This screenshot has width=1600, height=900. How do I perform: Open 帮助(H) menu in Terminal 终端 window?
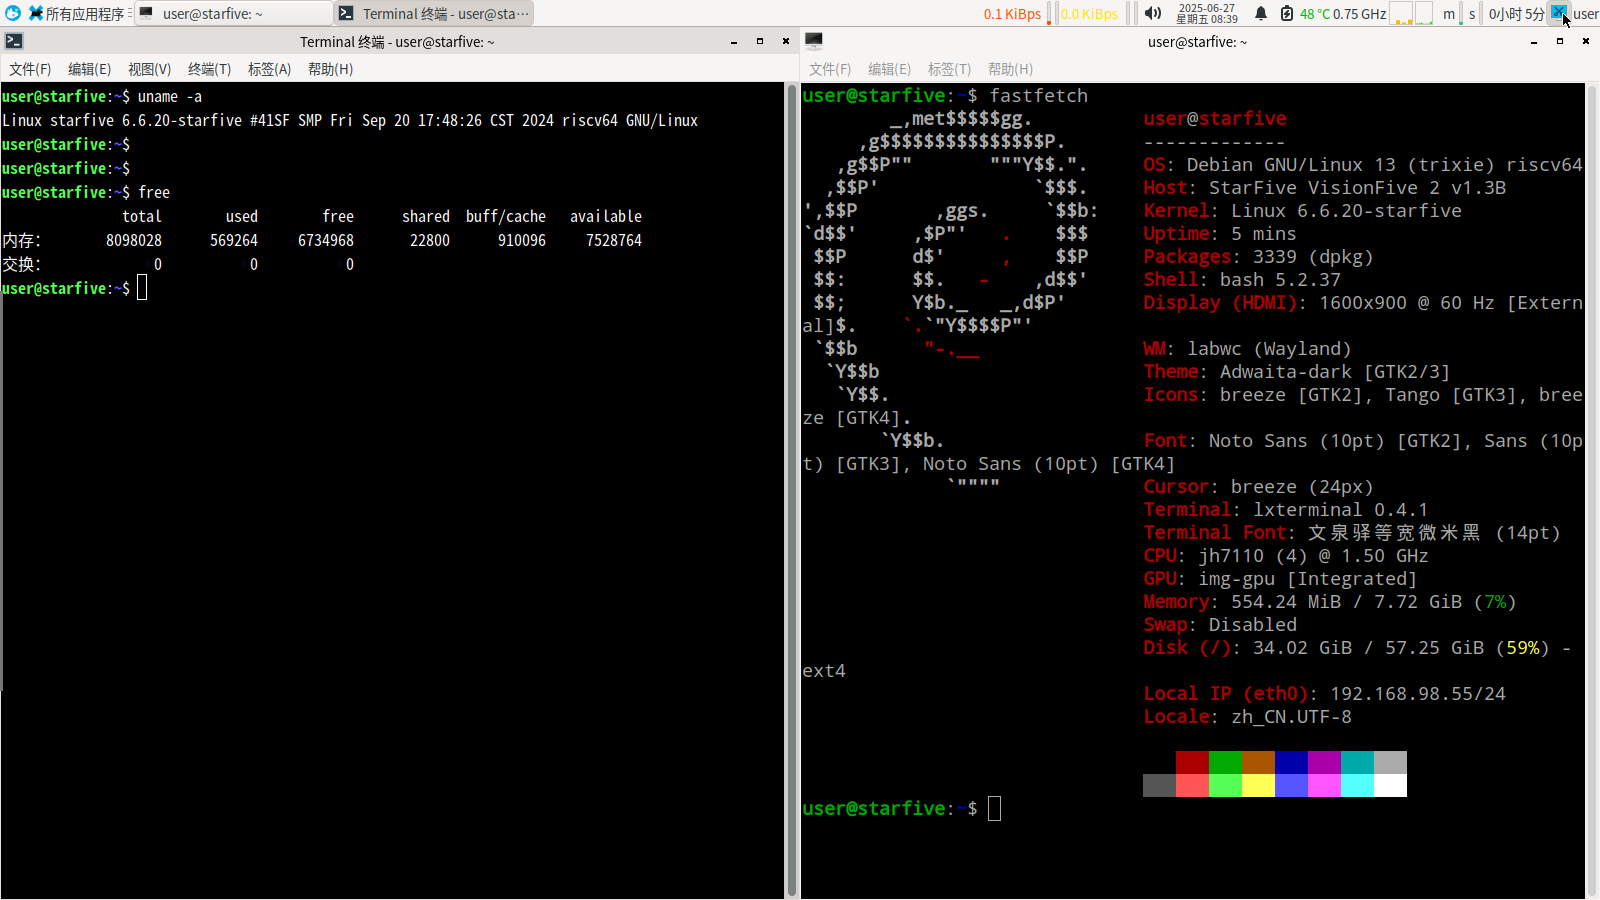pyautogui.click(x=330, y=69)
